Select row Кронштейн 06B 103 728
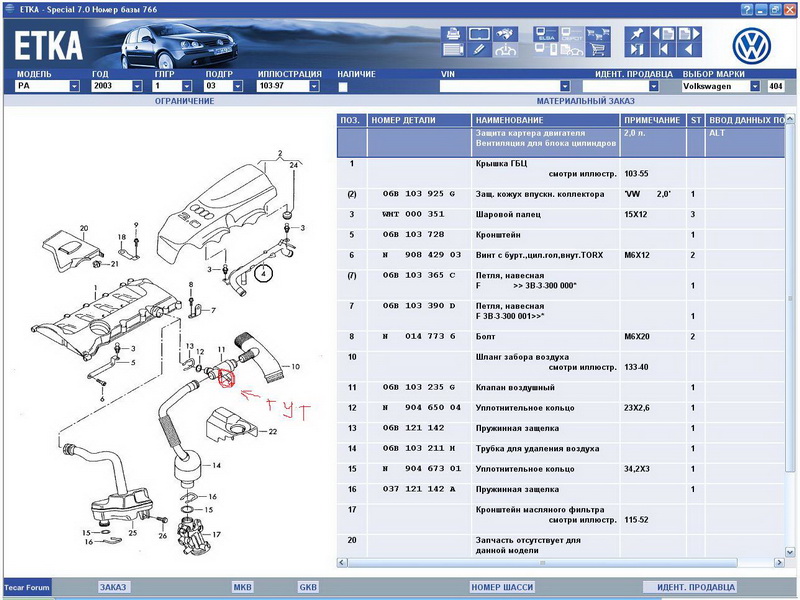The height and width of the screenshot is (600, 800). [x=561, y=235]
